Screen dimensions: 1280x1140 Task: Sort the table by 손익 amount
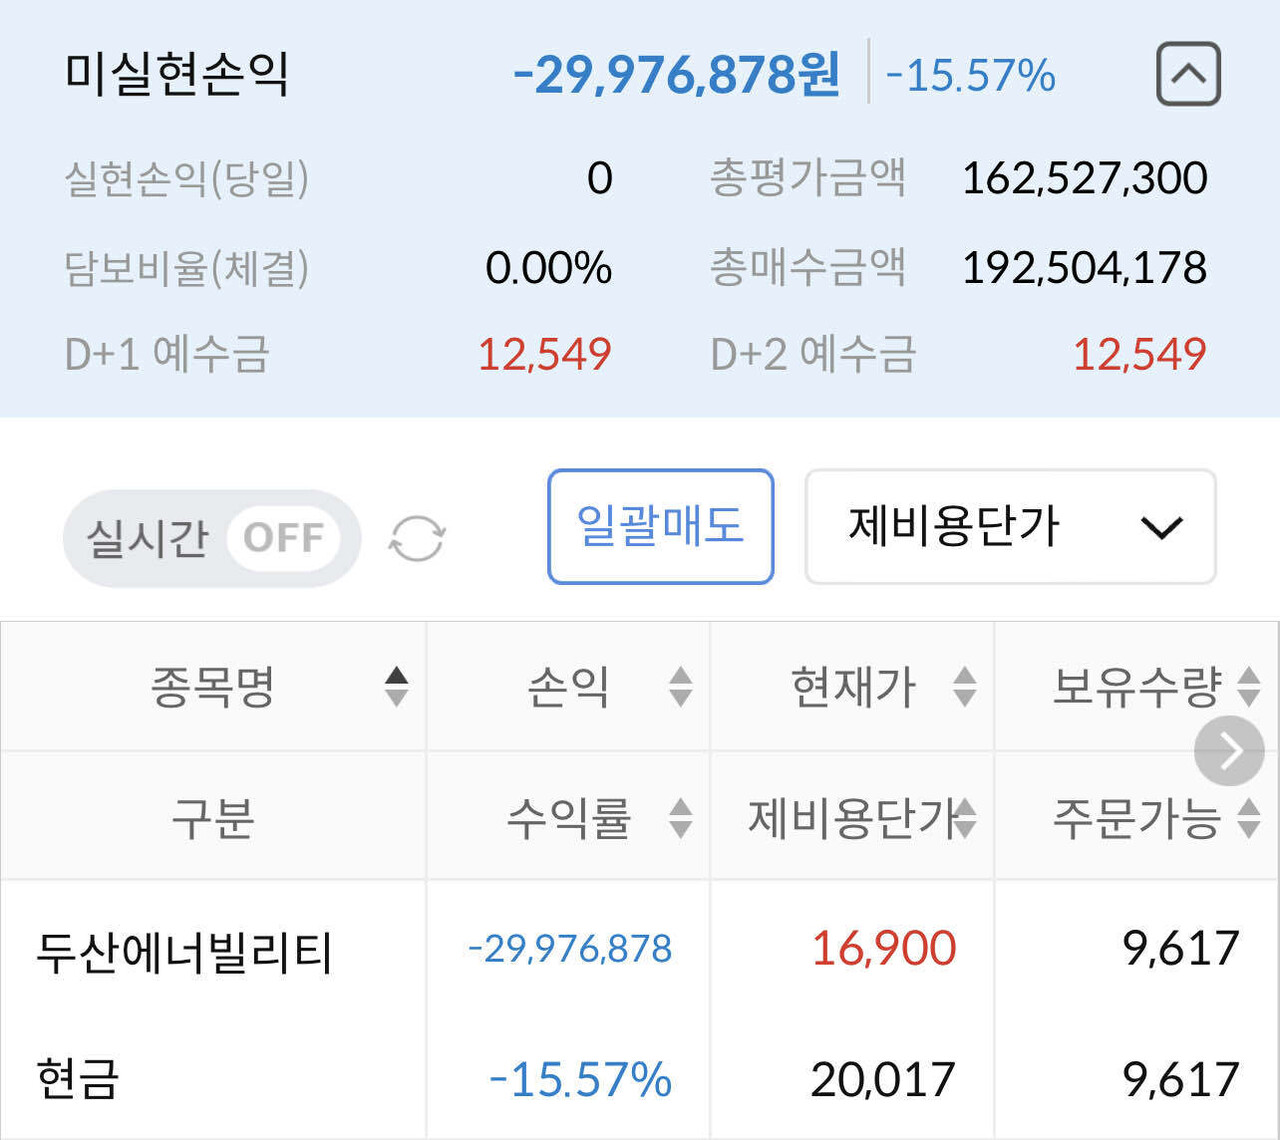(x=679, y=686)
